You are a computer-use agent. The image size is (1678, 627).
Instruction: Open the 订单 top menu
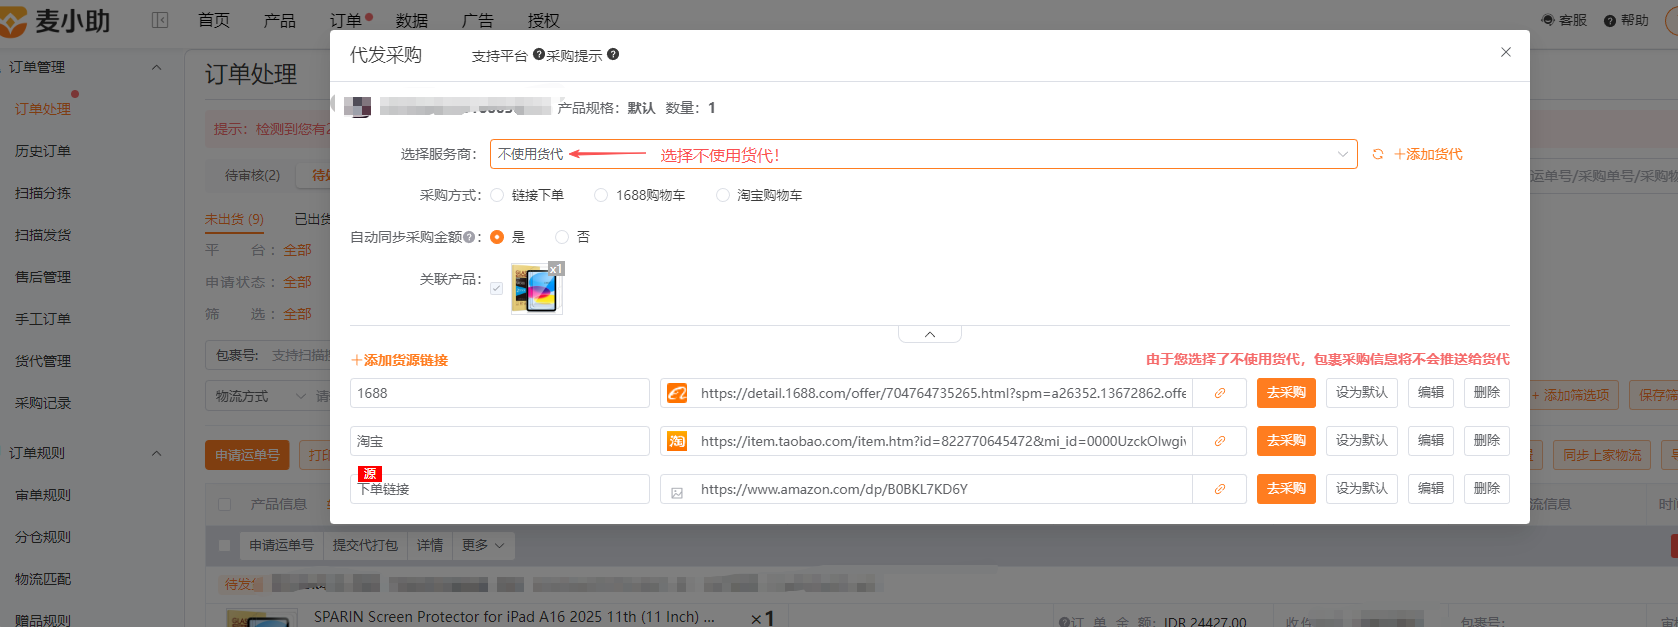(346, 20)
